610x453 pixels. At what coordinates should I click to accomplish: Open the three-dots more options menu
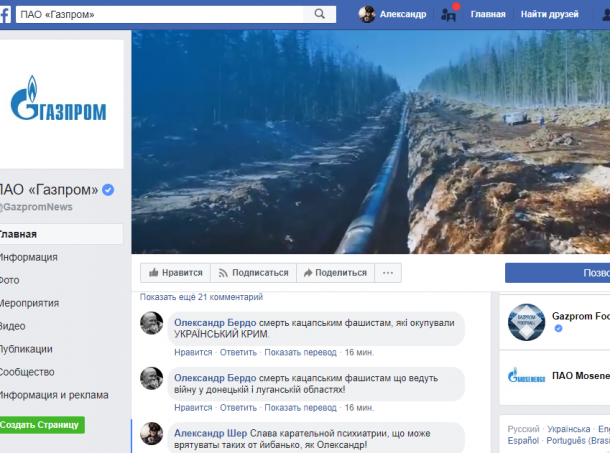point(388,273)
